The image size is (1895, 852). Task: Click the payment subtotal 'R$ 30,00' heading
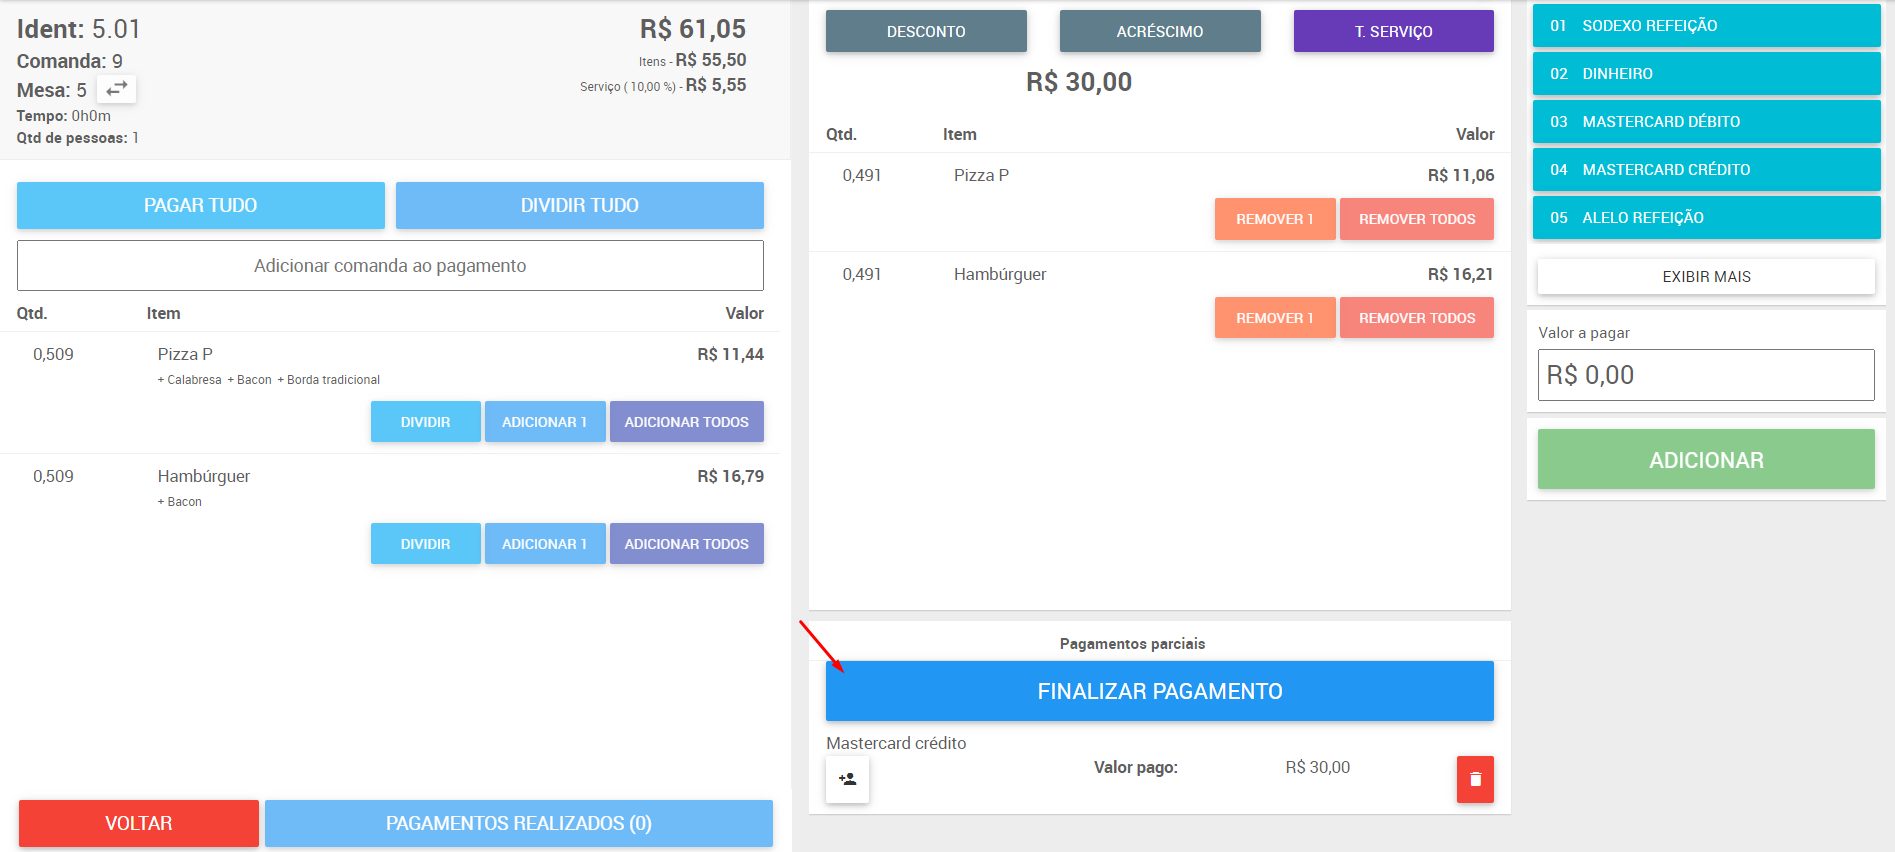(x=1079, y=82)
